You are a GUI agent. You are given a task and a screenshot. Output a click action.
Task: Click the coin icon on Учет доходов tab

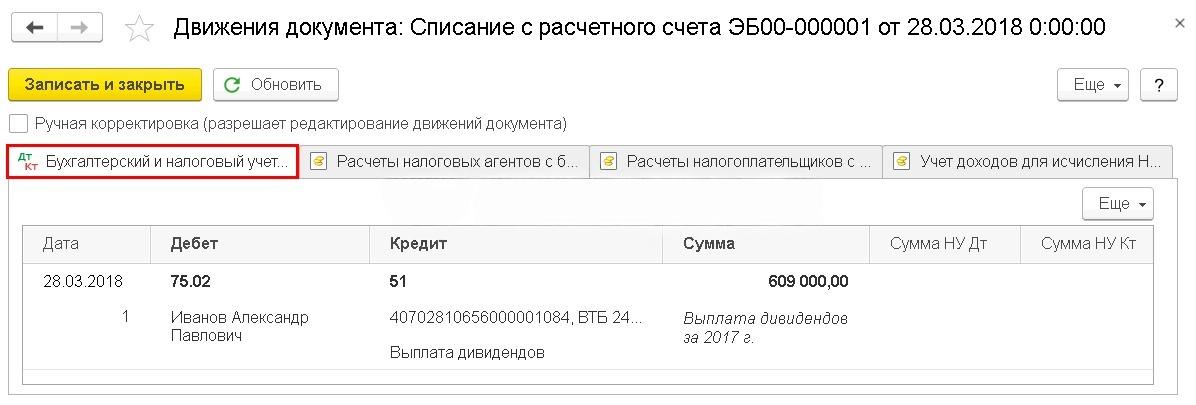pos(901,162)
